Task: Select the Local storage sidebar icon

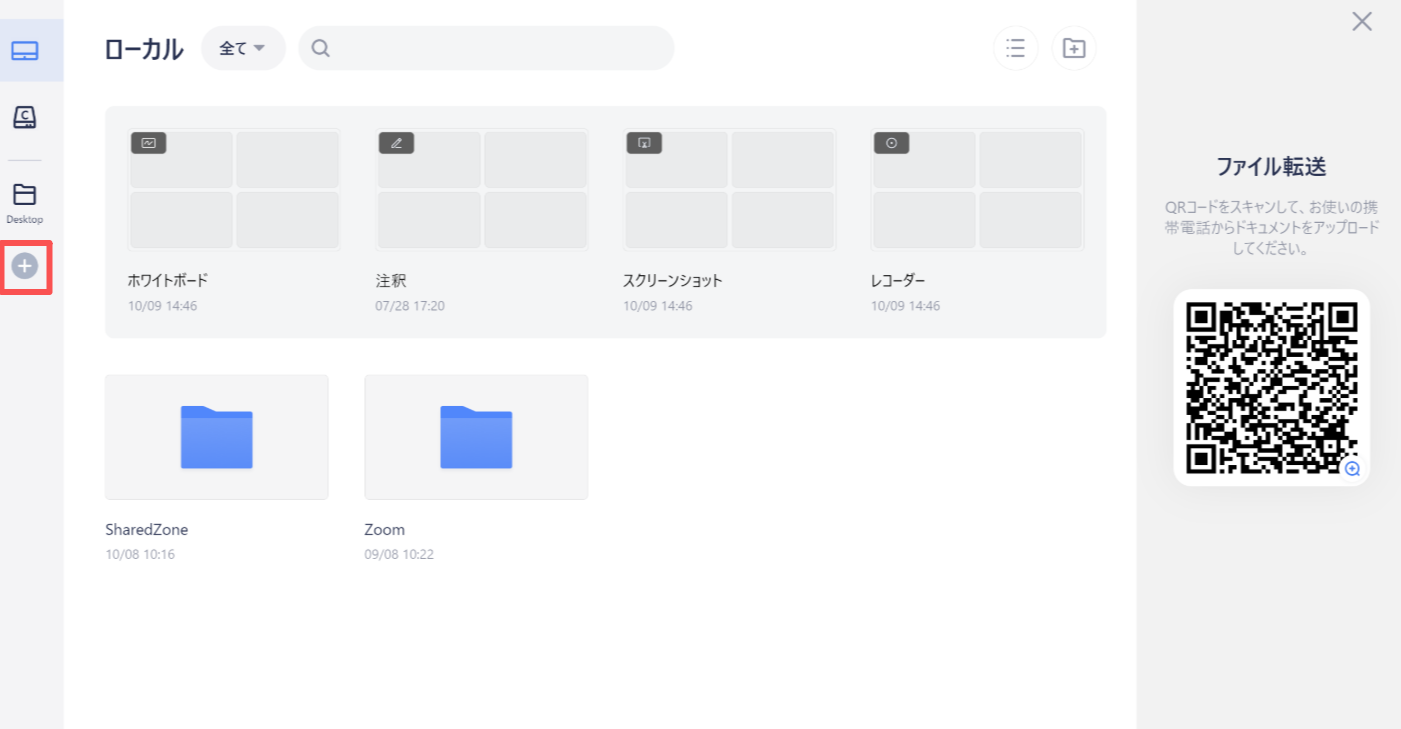Action: click(25, 51)
